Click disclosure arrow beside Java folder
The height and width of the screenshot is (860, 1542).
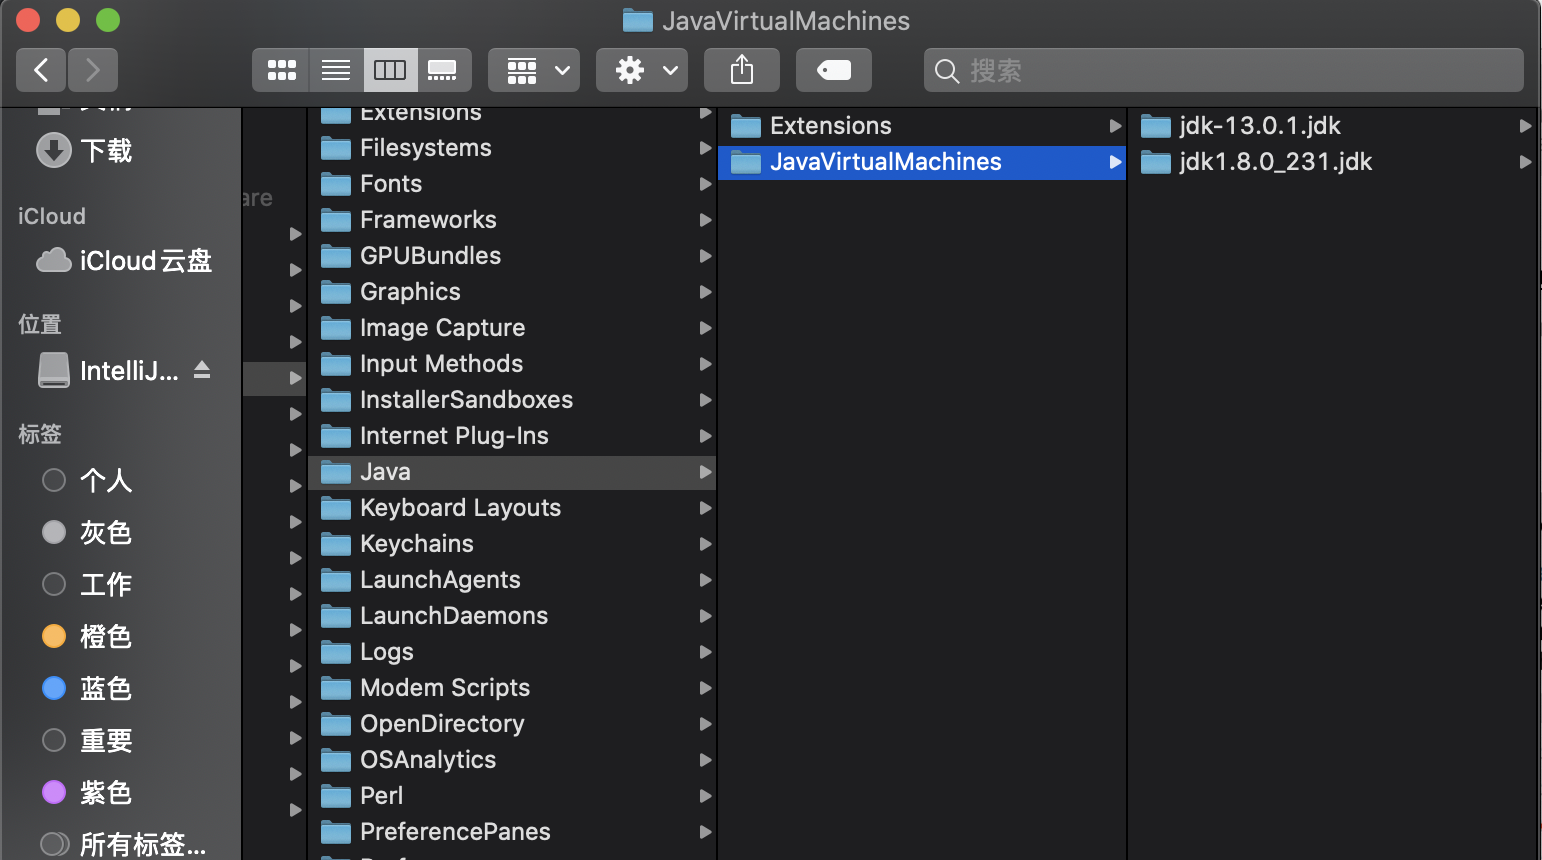pos(706,472)
